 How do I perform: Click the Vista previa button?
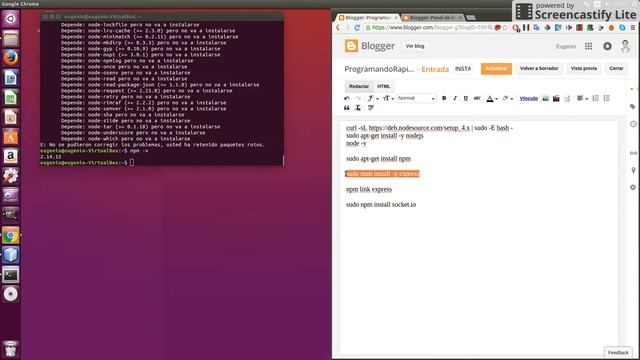pos(584,69)
